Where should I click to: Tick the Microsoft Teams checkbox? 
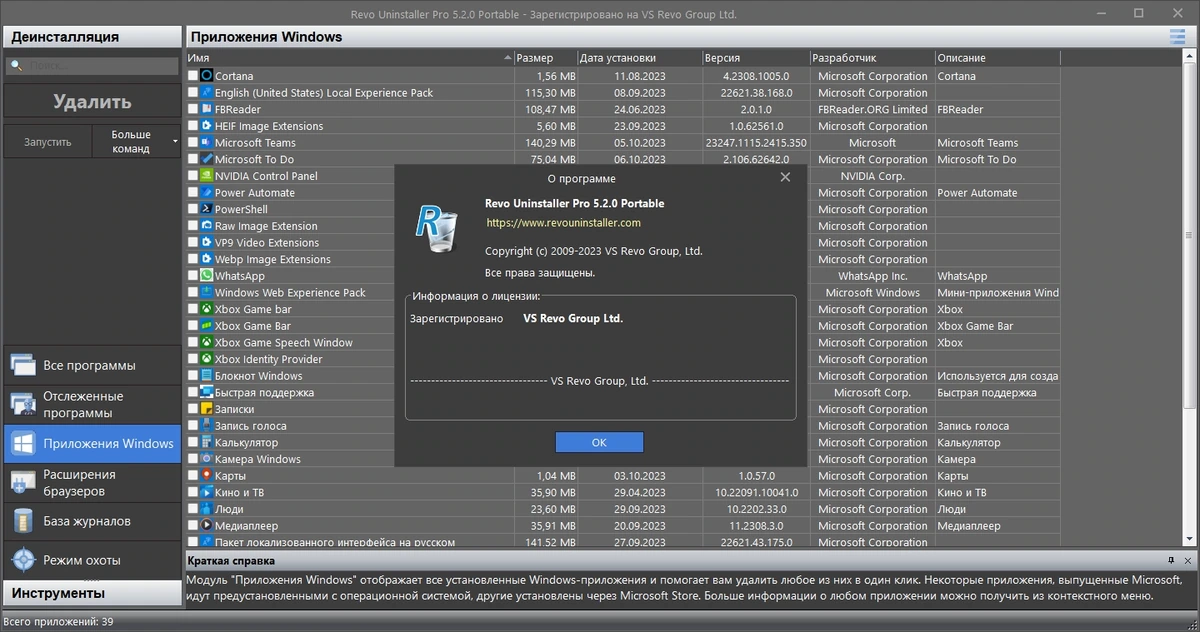tap(193, 143)
